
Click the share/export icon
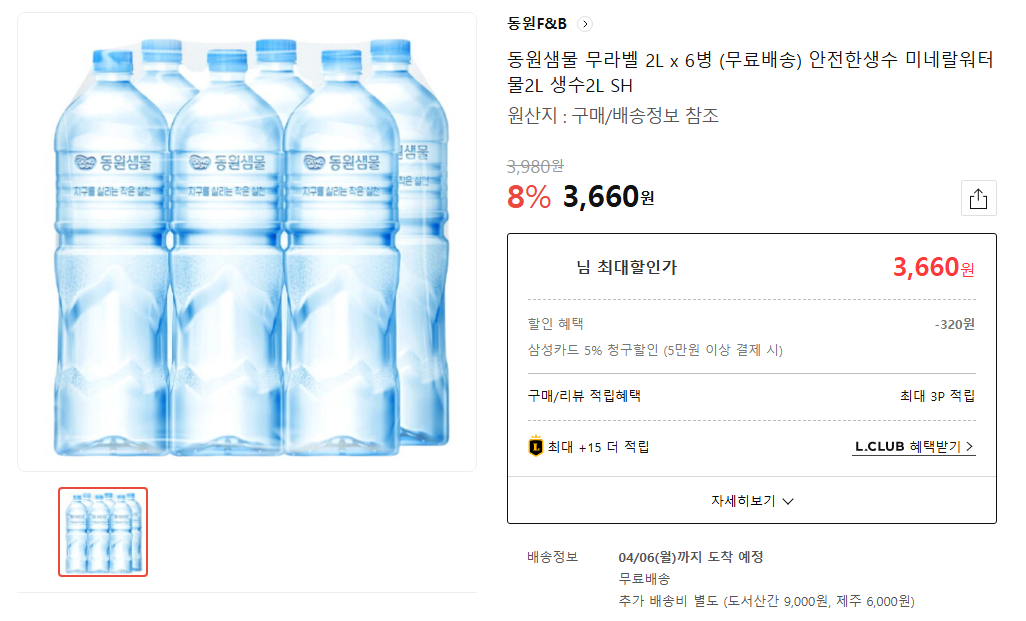(979, 197)
